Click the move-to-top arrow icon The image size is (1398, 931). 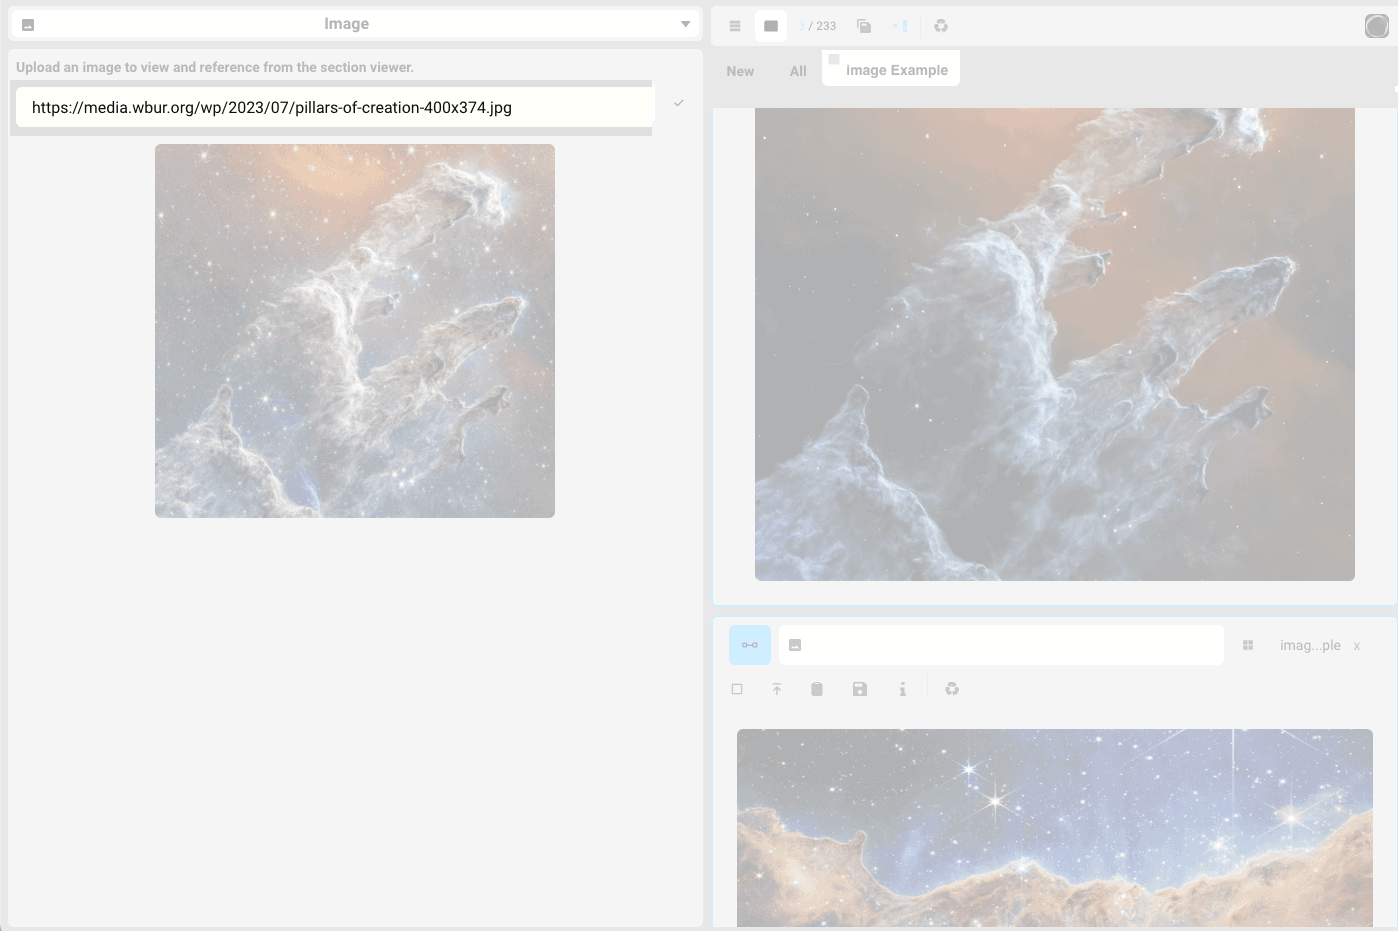click(777, 689)
